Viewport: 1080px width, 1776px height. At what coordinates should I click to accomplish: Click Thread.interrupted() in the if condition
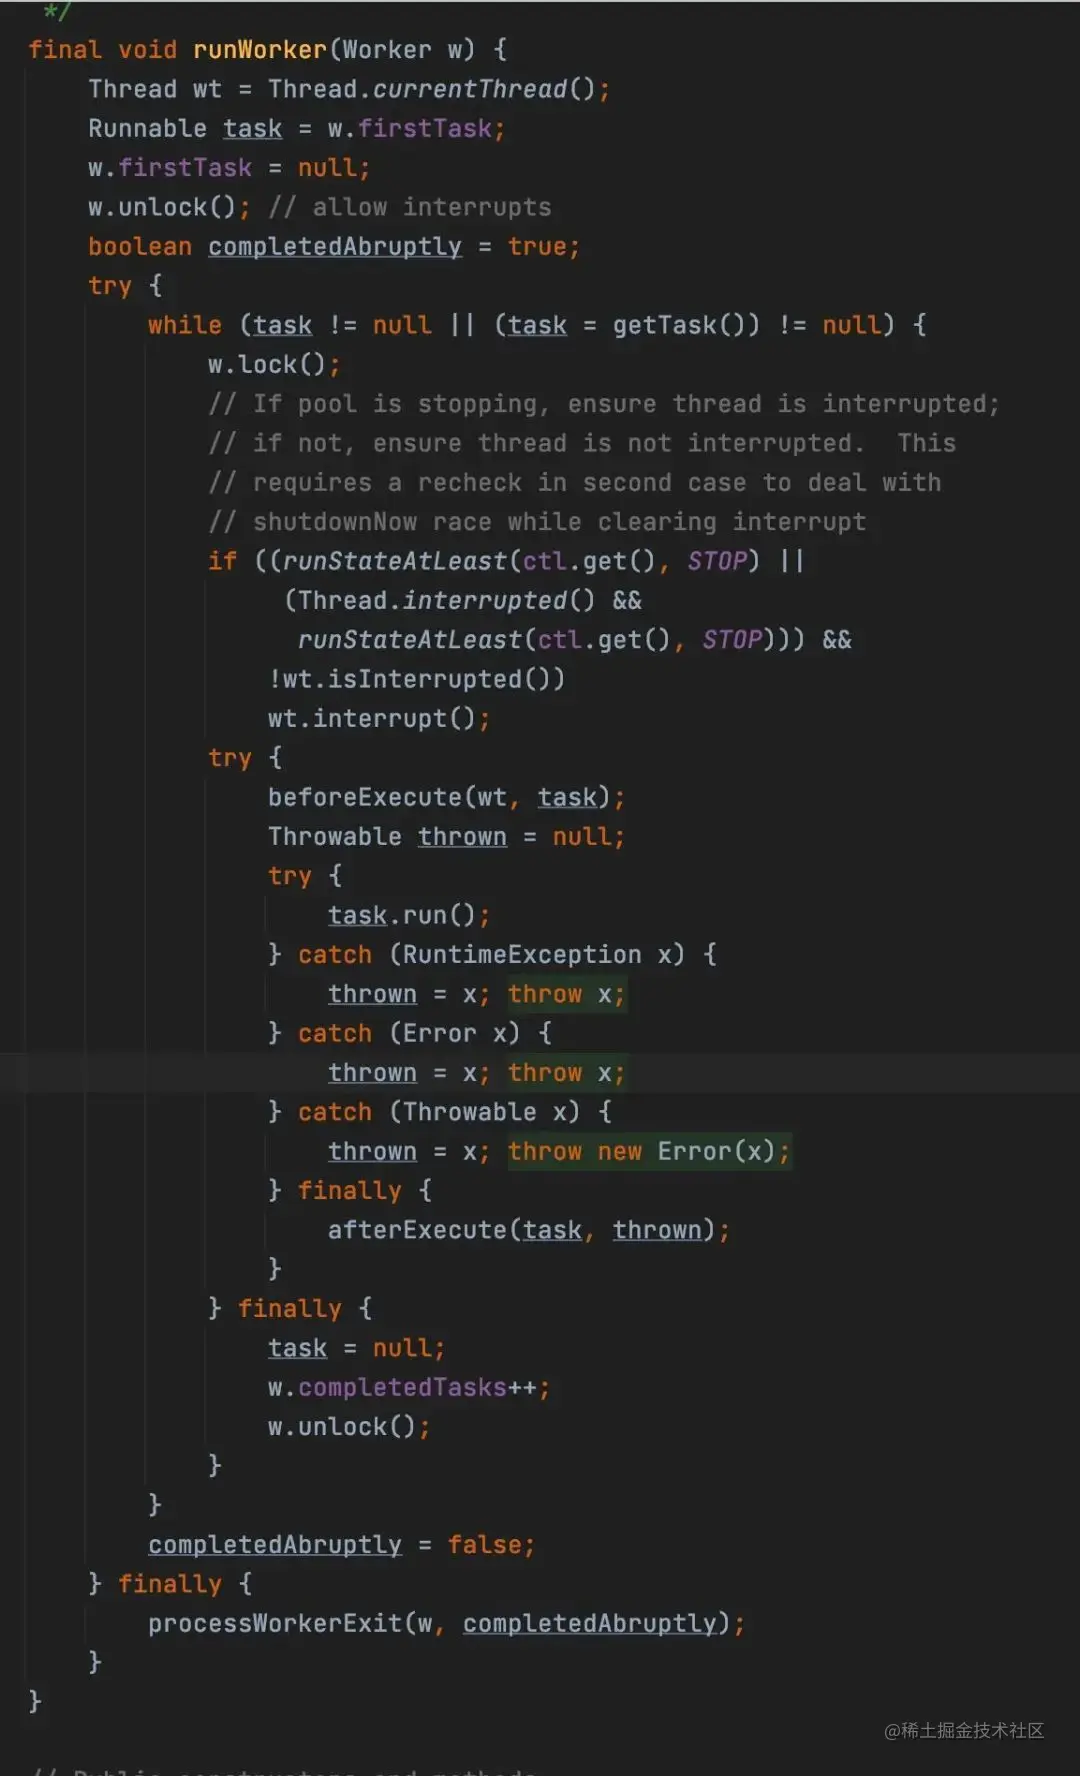point(446,600)
